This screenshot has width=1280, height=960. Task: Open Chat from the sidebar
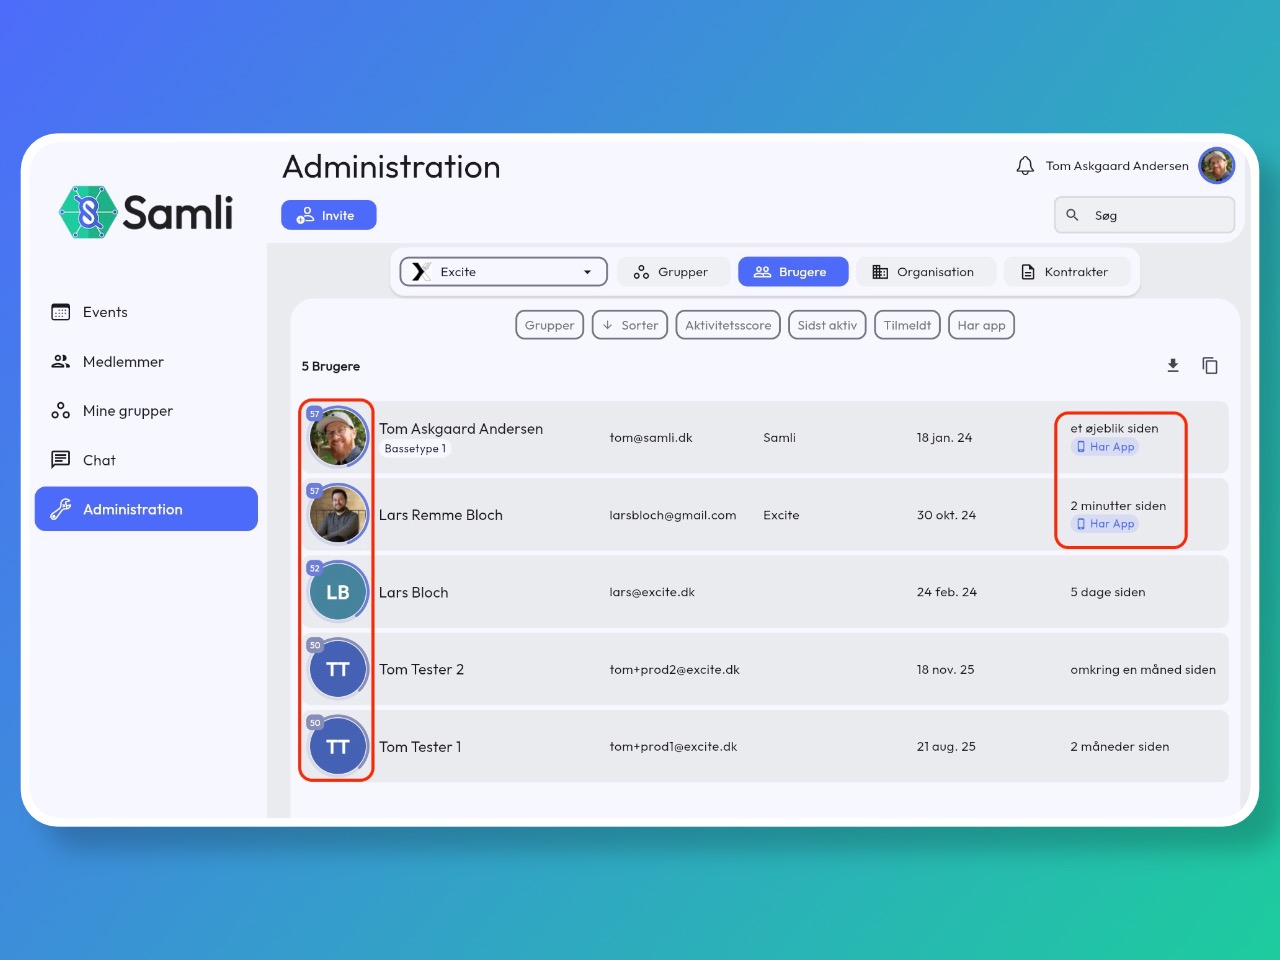point(99,460)
